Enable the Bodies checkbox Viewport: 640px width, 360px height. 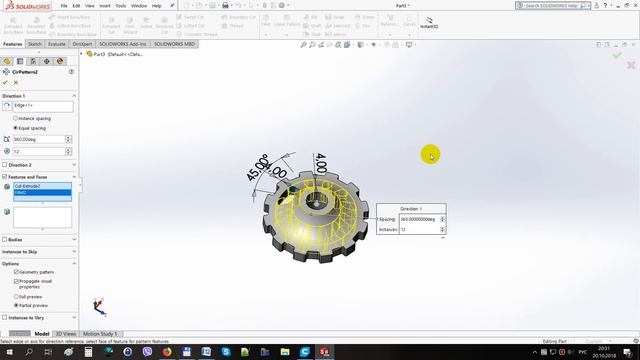pyautogui.click(x=4, y=240)
